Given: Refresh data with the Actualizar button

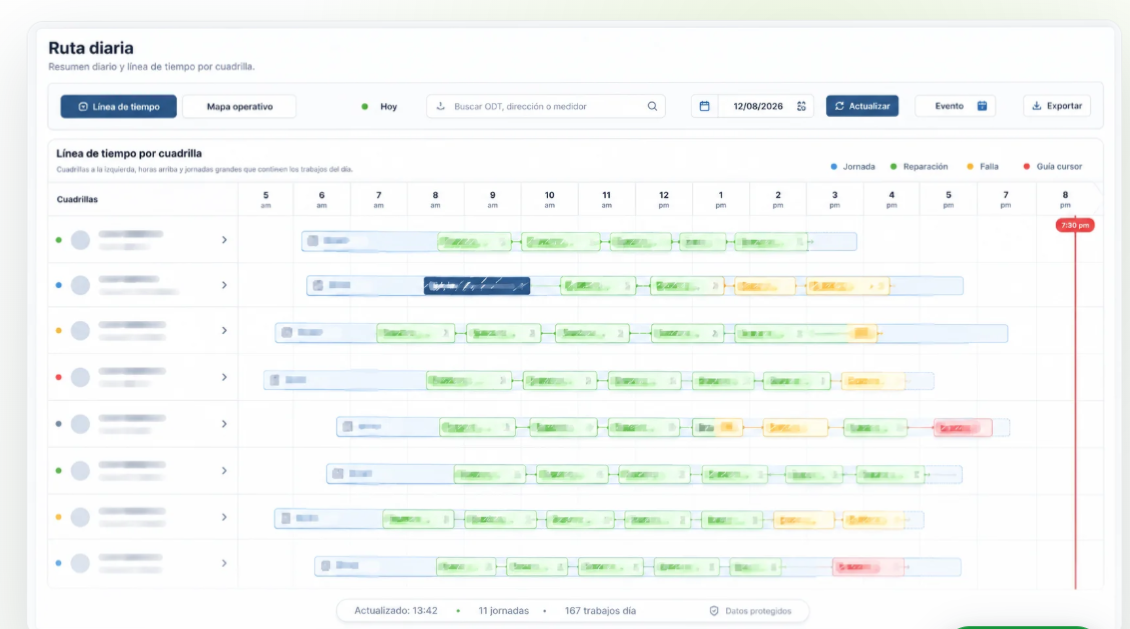Looking at the screenshot, I should 862,106.
